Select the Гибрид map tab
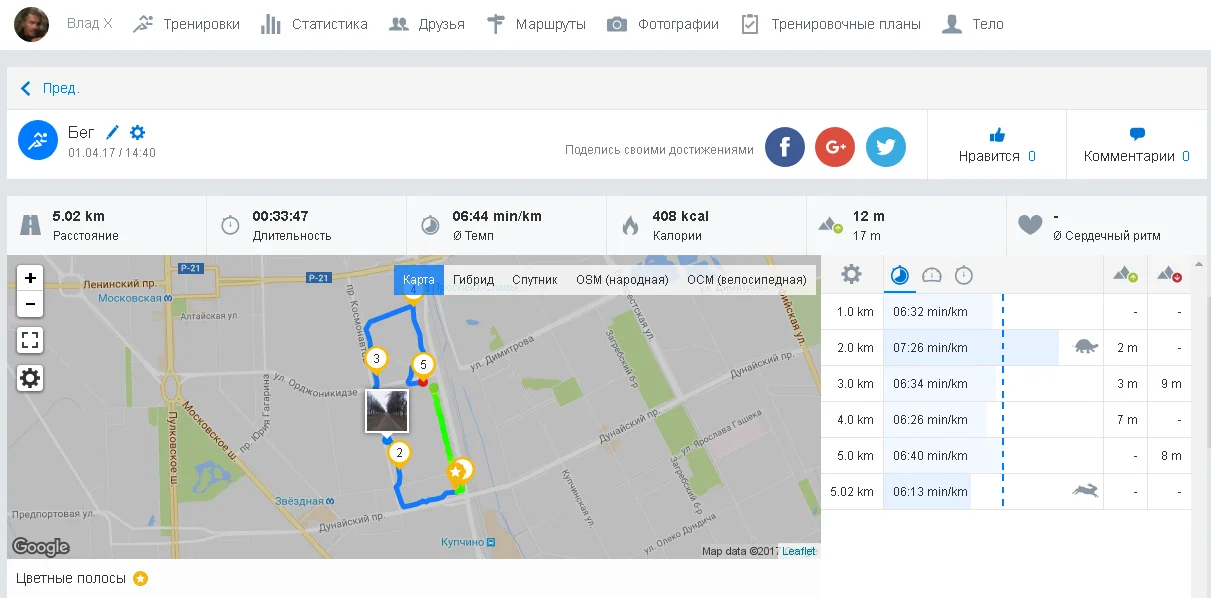Screen dimensions: 1211x598 coord(473,280)
